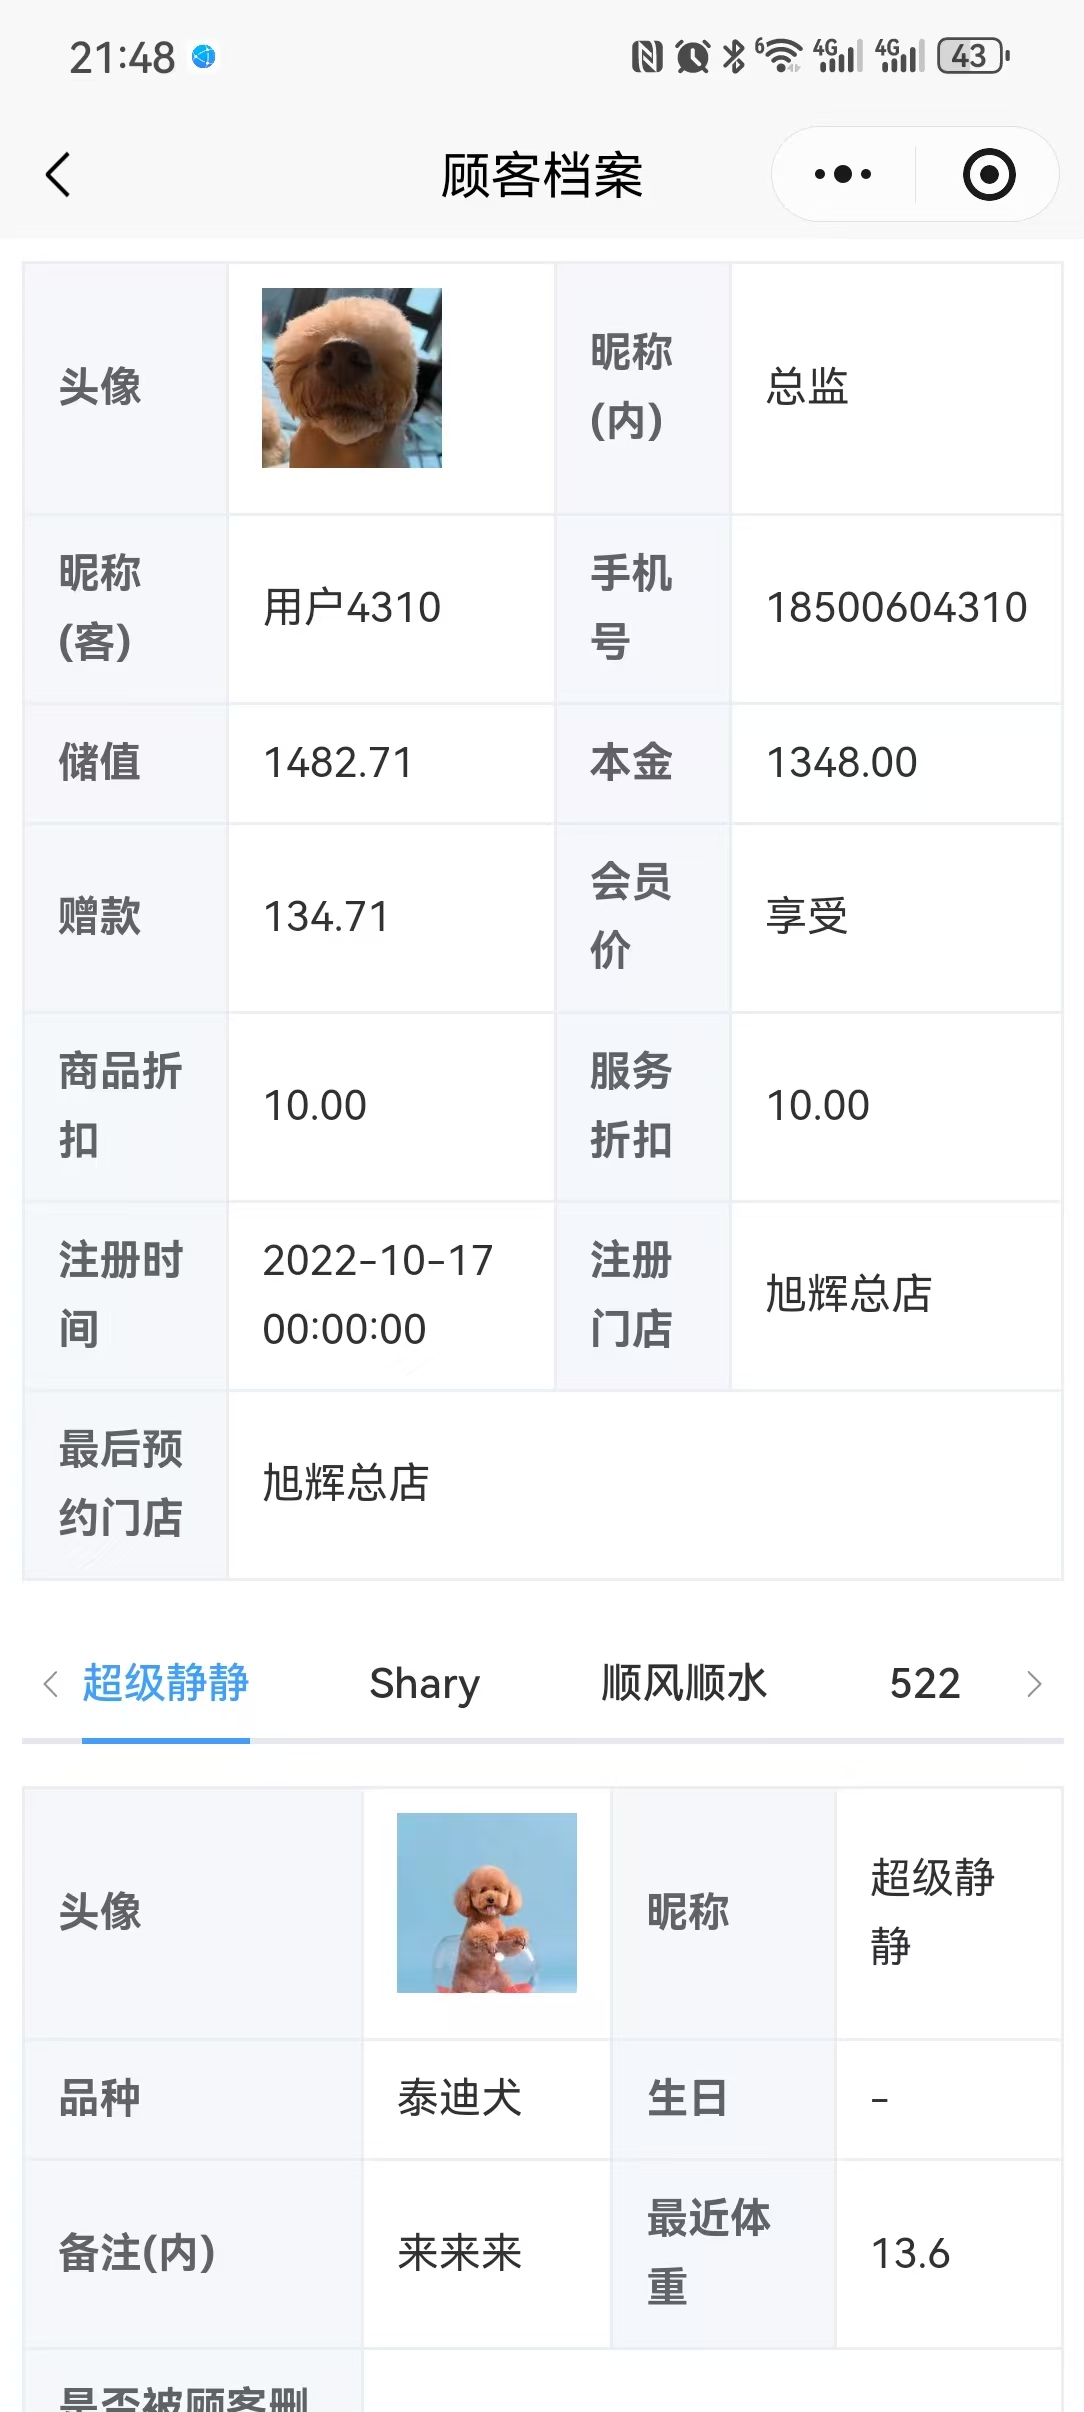This screenshot has width=1084, height=2412.
Task: Tap the mini program close circle icon
Action: (x=988, y=175)
